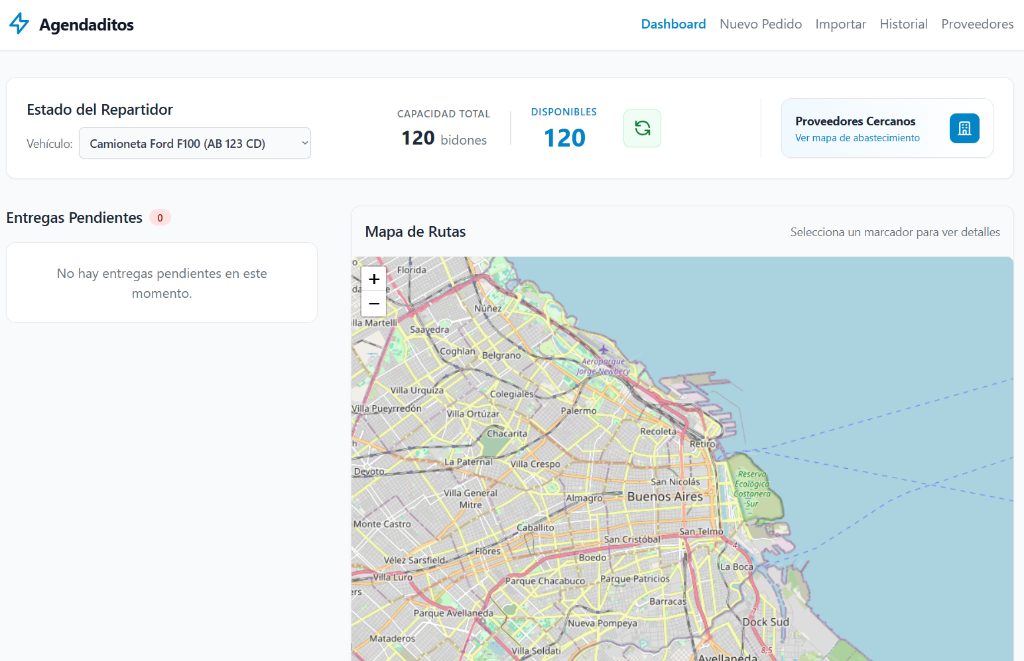Open the Proveedores Cercanos card title
Viewport: 1024px width, 661px height.
(855, 121)
